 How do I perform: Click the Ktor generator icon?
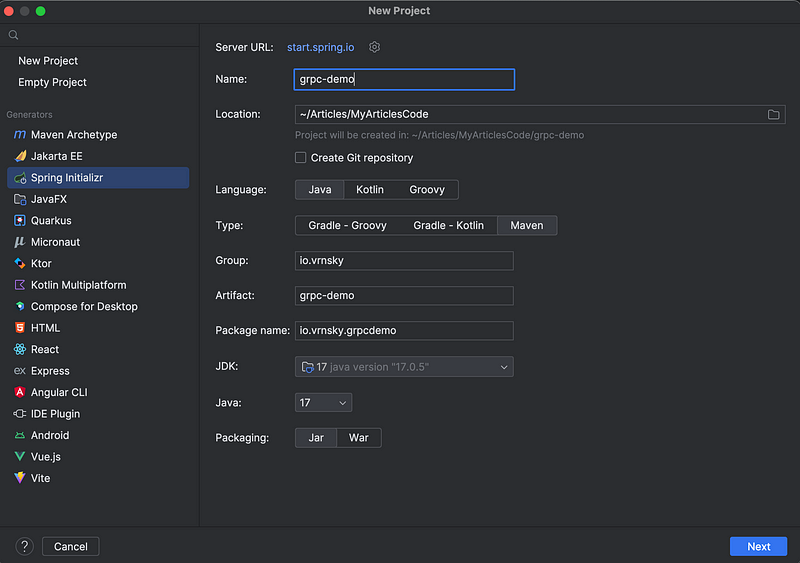[x=20, y=264]
